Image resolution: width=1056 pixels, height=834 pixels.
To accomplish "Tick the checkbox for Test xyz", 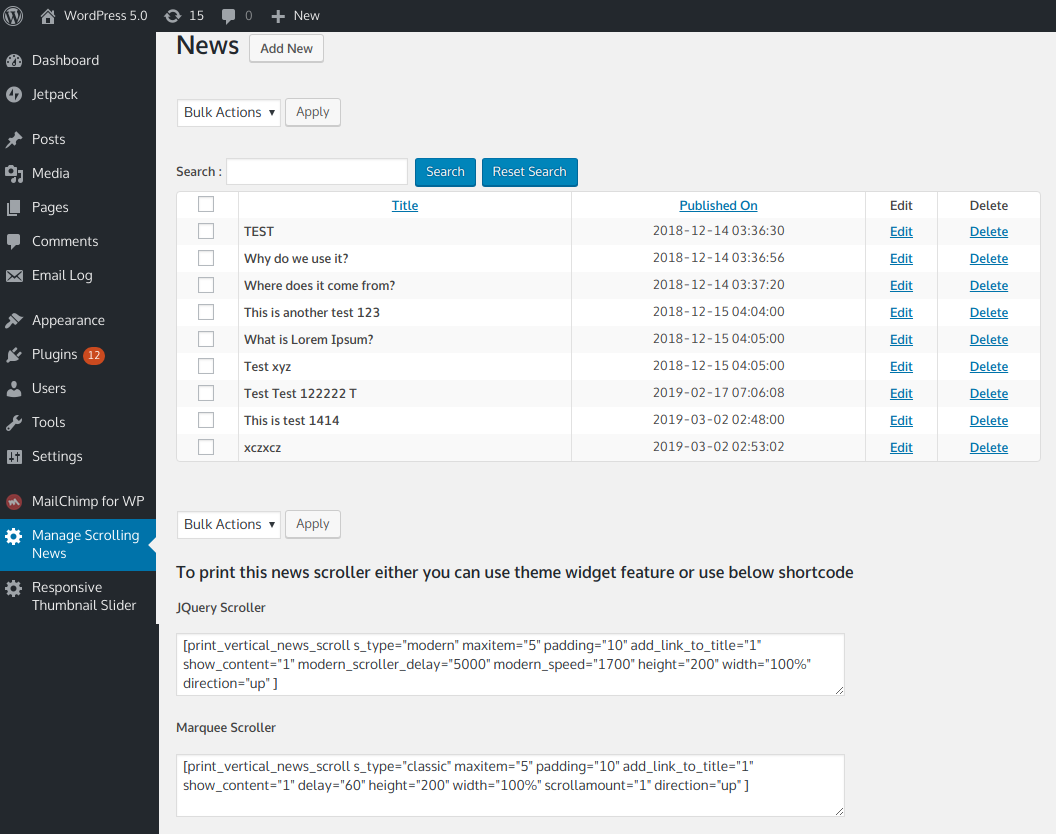I will pyautogui.click(x=206, y=366).
